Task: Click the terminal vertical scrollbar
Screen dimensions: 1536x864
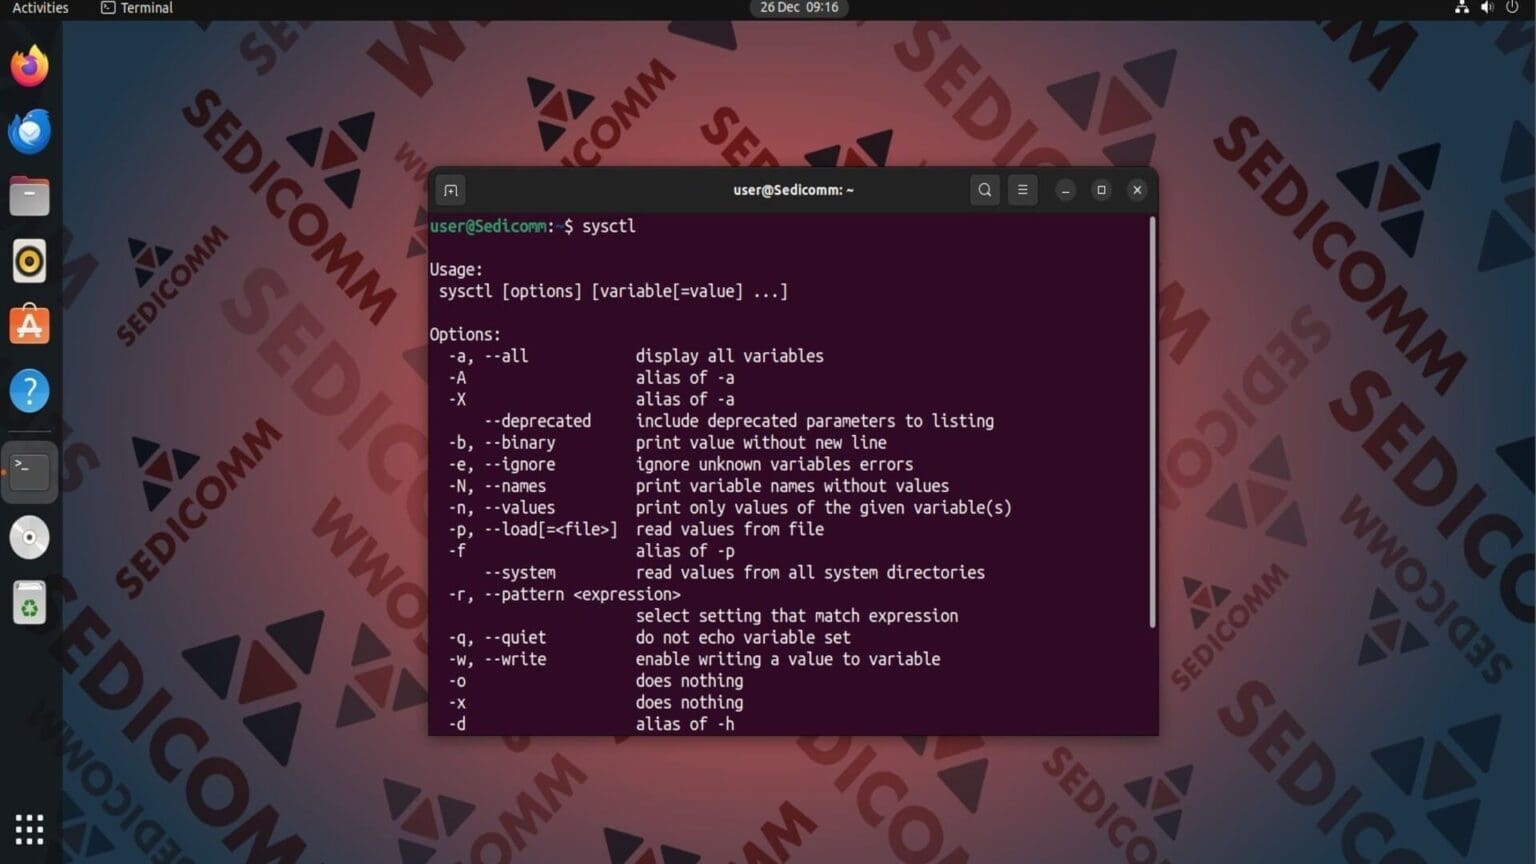Action: [1152, 423]
